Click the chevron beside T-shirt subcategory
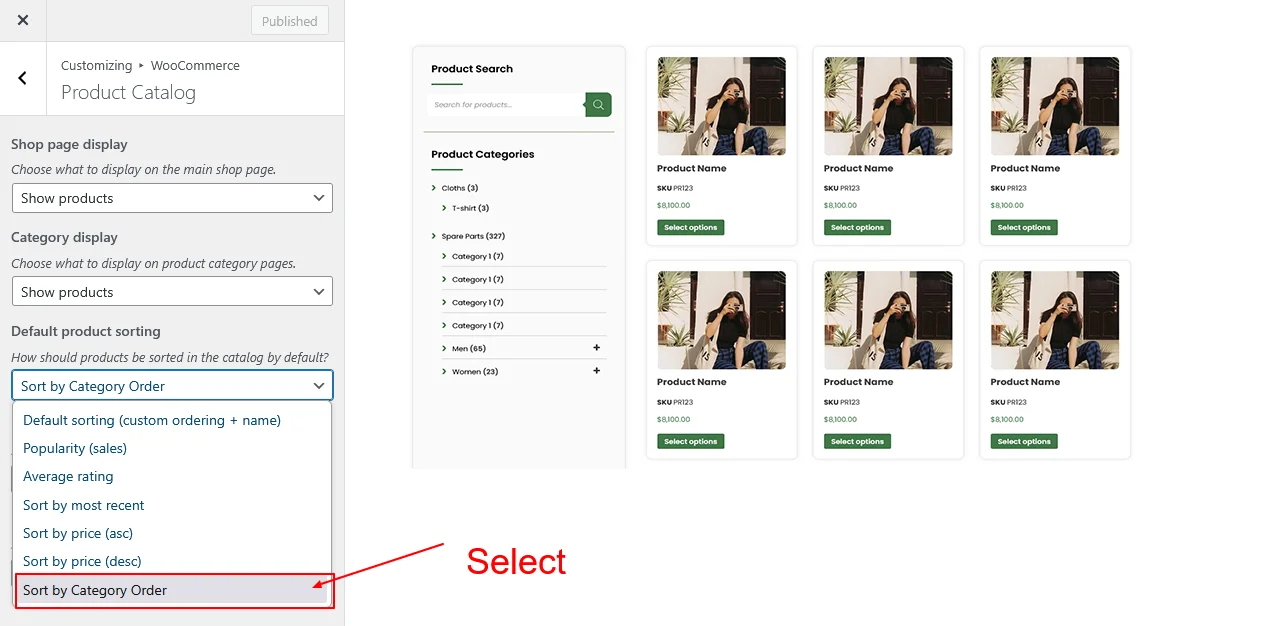This screenshot has height=626, width=1265. pyautogui.click(x=444, y=208)
